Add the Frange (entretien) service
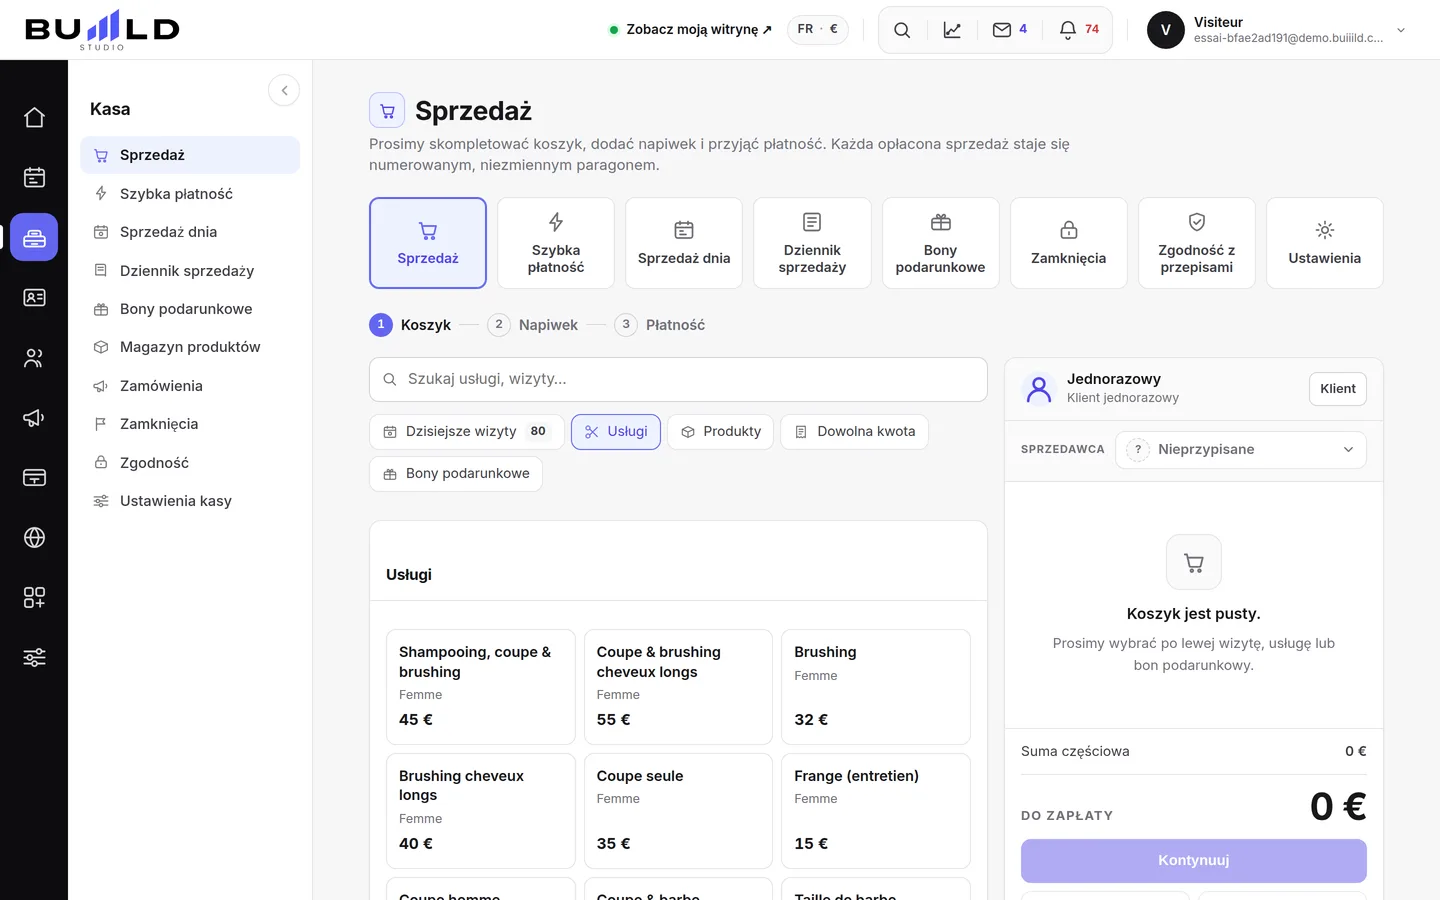 876,811
